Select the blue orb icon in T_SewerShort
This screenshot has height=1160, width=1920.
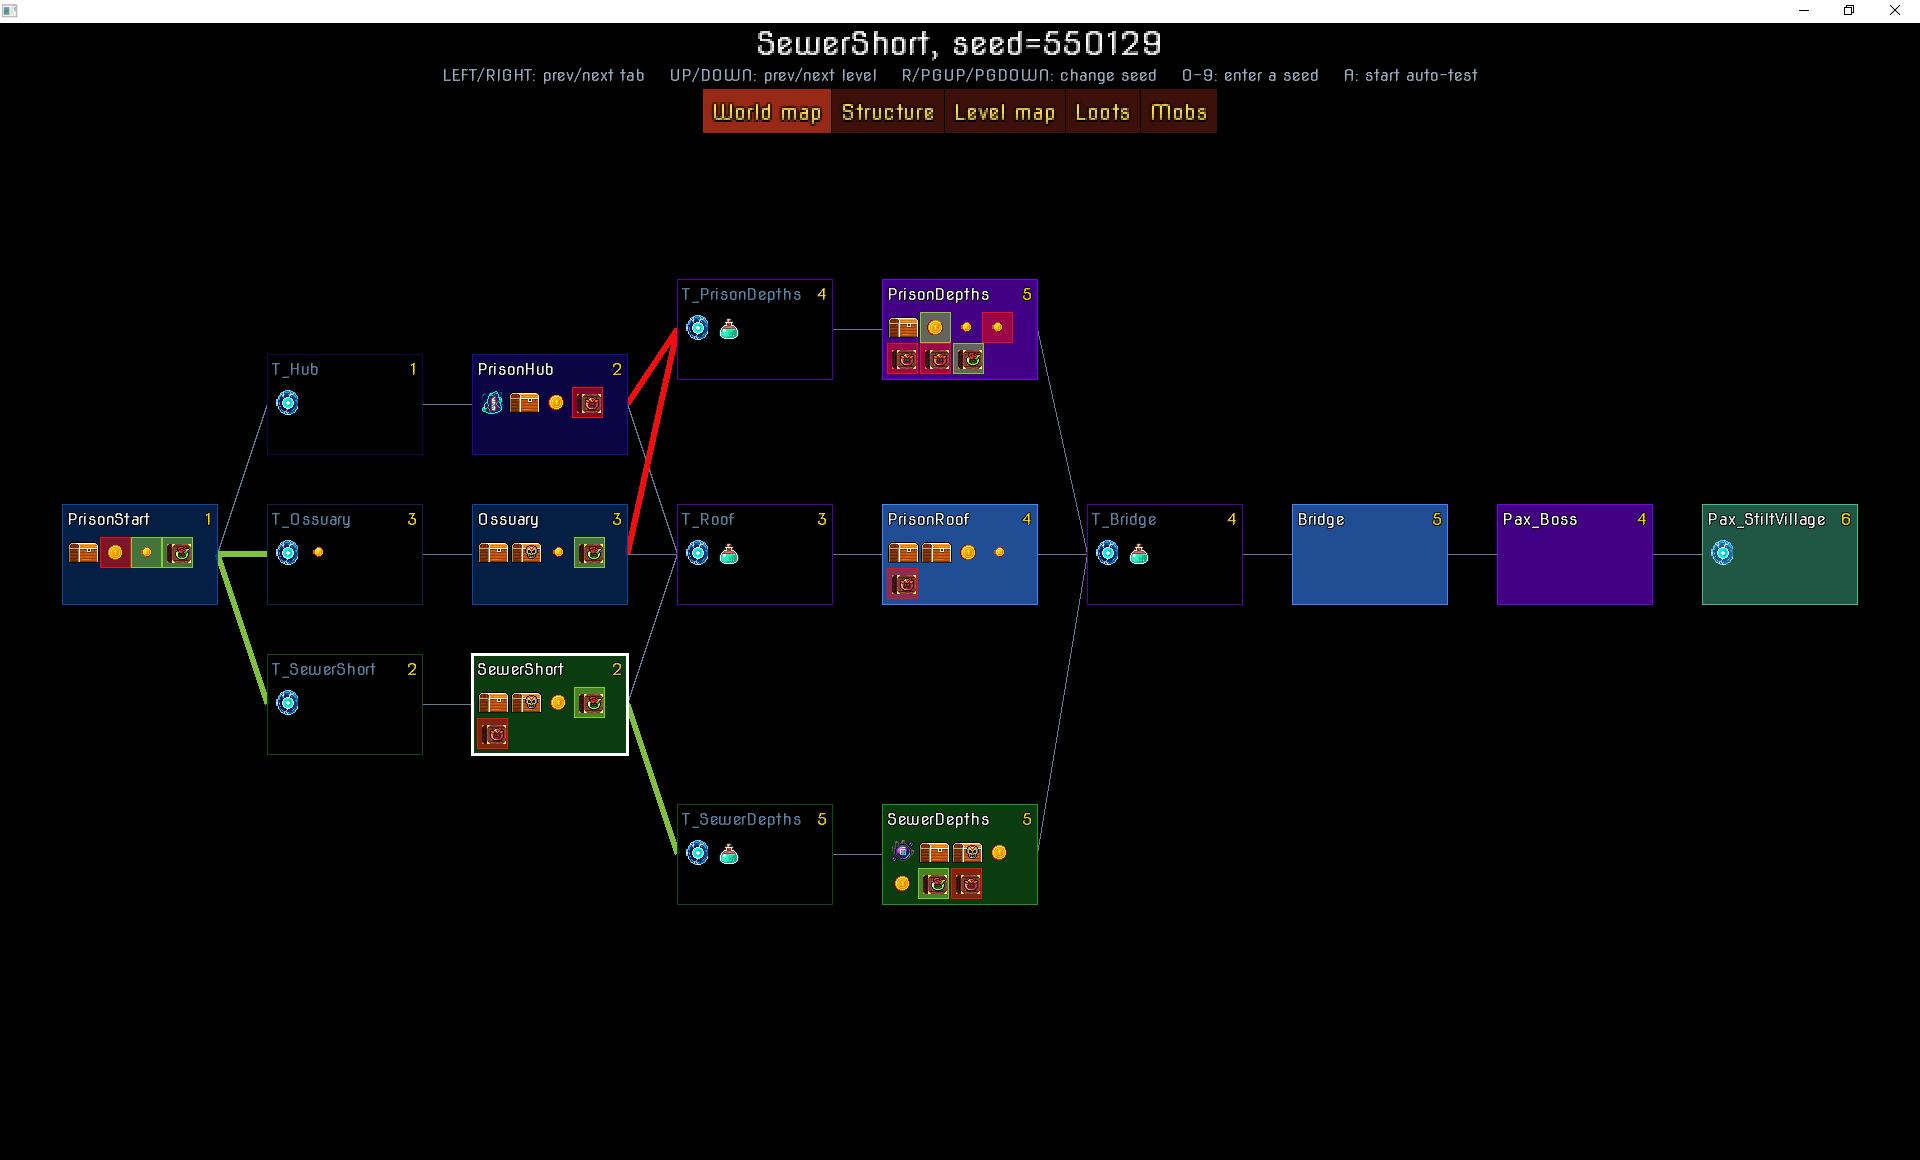coord(288,702)
